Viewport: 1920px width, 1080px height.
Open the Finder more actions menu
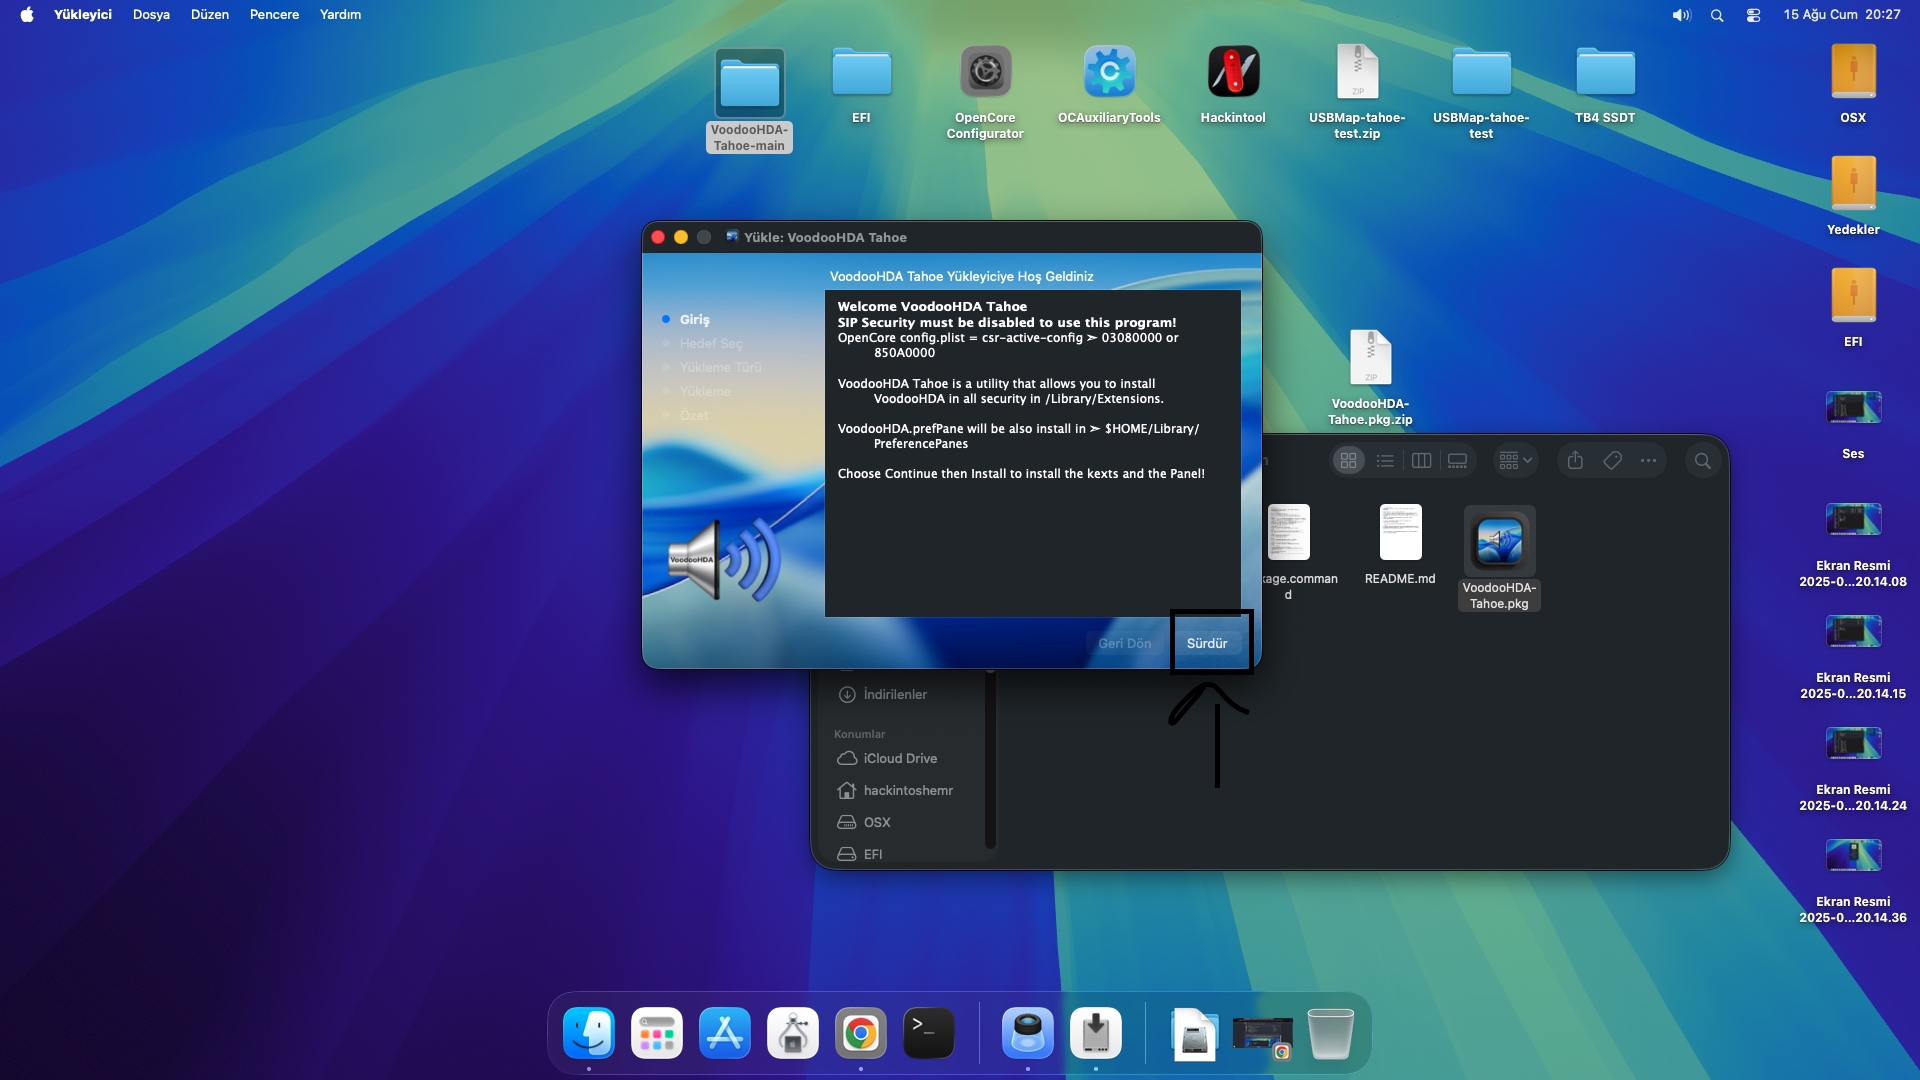click(x=1648, y=460)
